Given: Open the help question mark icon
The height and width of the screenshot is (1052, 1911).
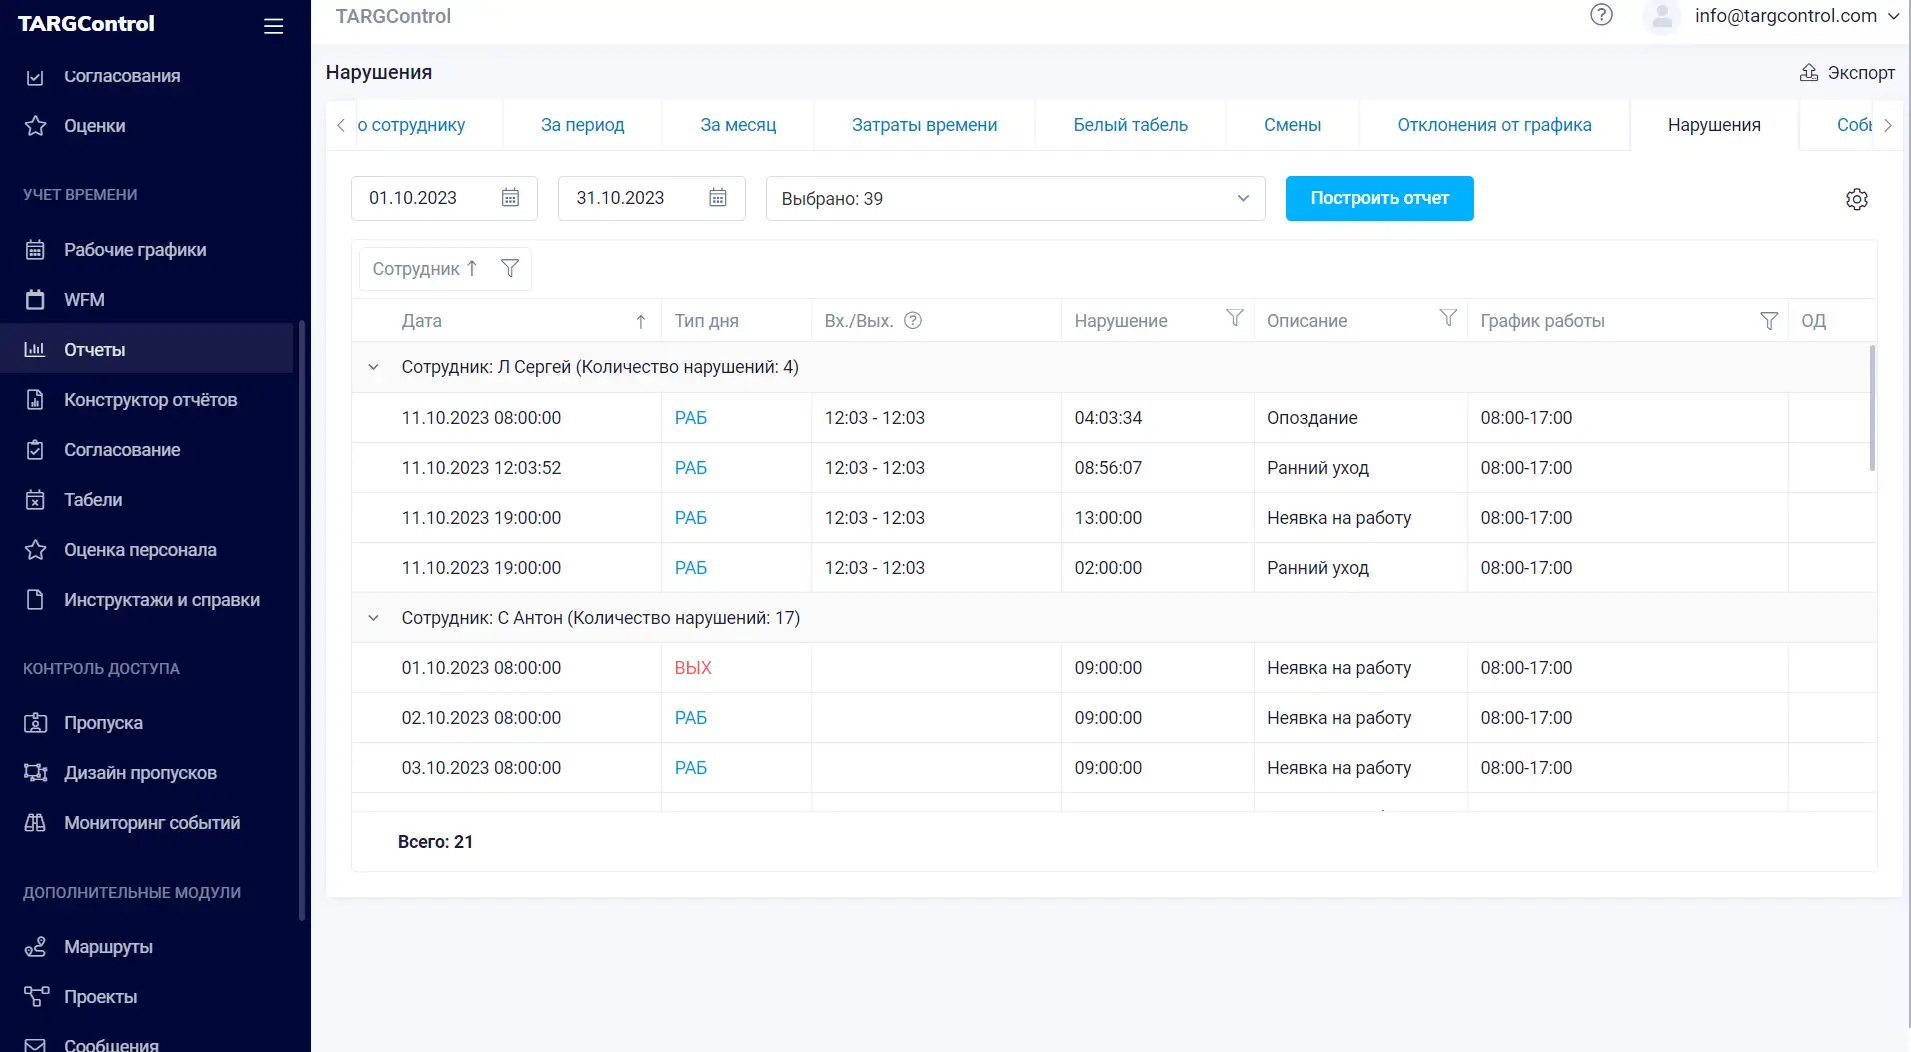Looking at the screenshot, I should coord(1601,15).
